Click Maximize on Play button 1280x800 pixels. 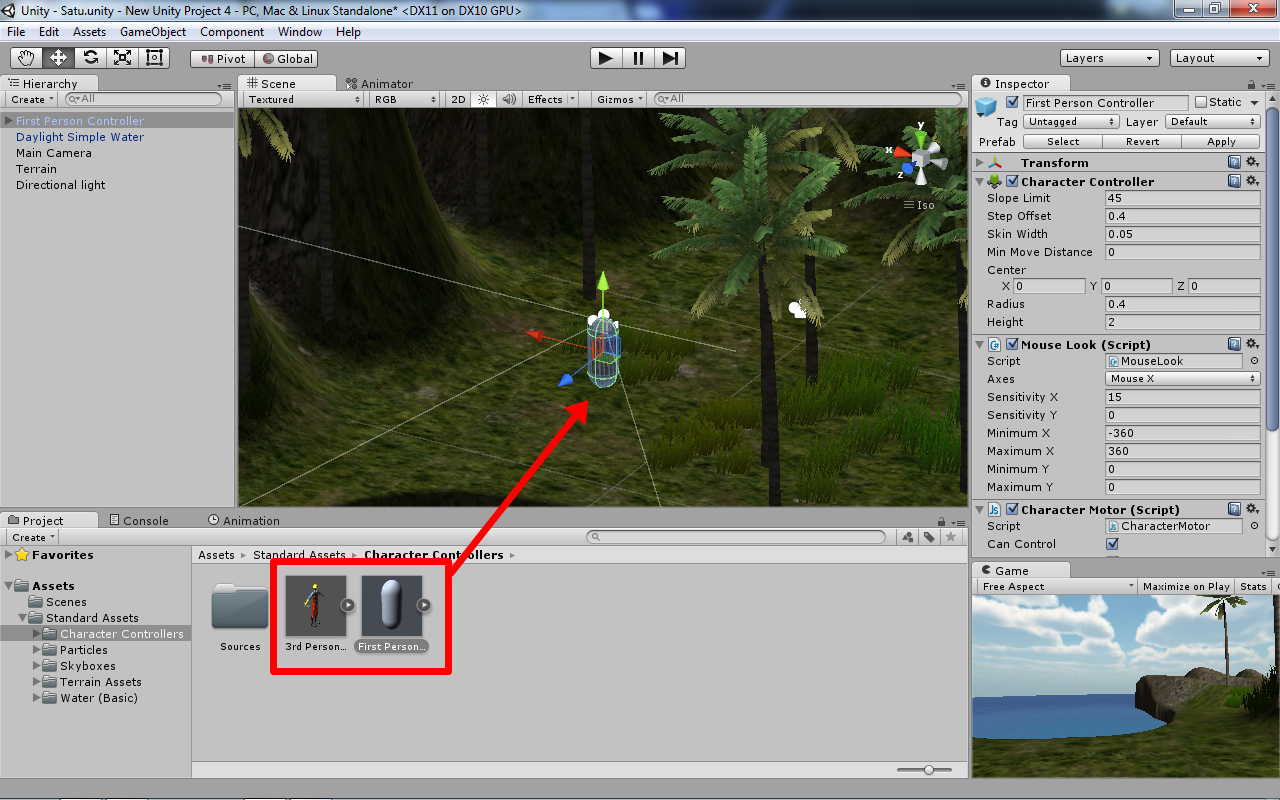(x=1186, y=586)
